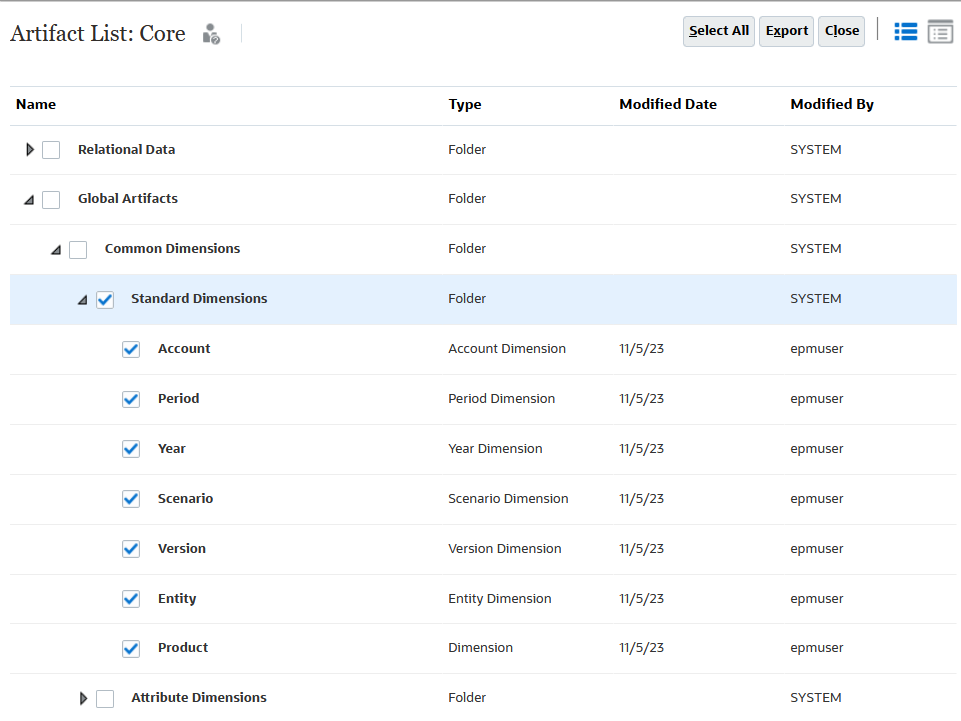Check the Relational Data checkbox
961x721 pixels.
point(51,150)
